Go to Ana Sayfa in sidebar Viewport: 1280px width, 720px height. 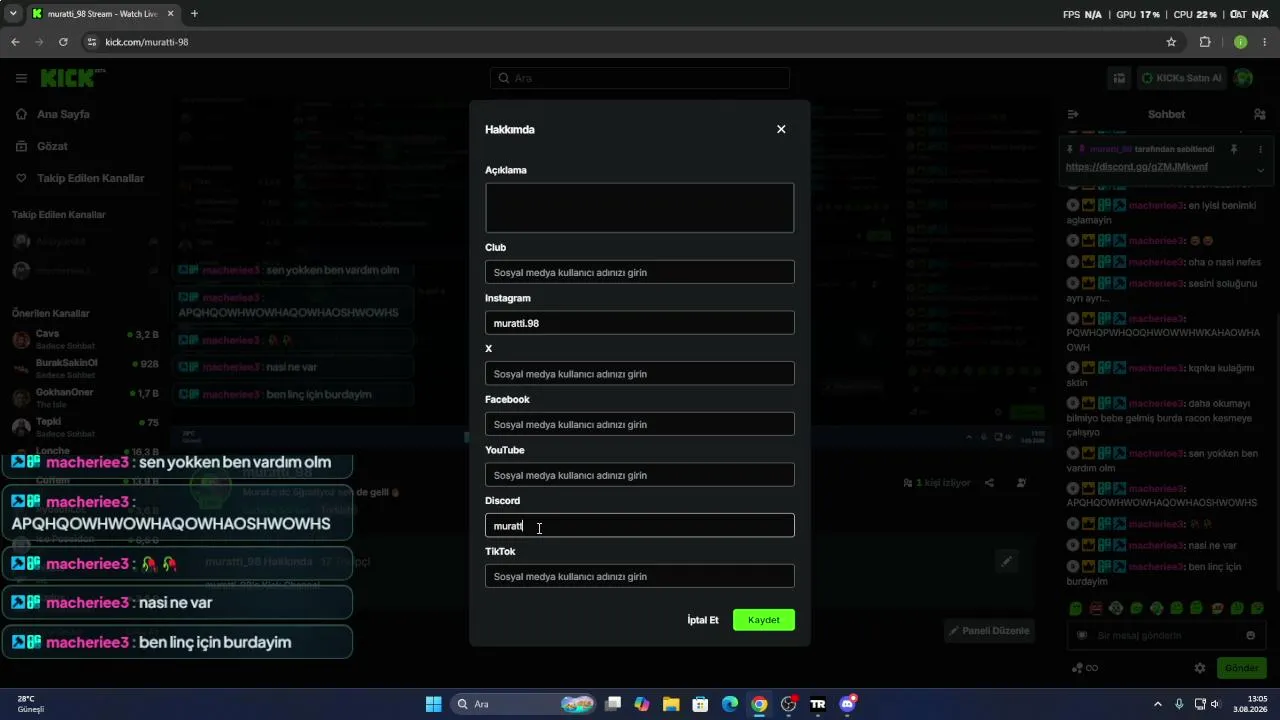coord(63,114)
